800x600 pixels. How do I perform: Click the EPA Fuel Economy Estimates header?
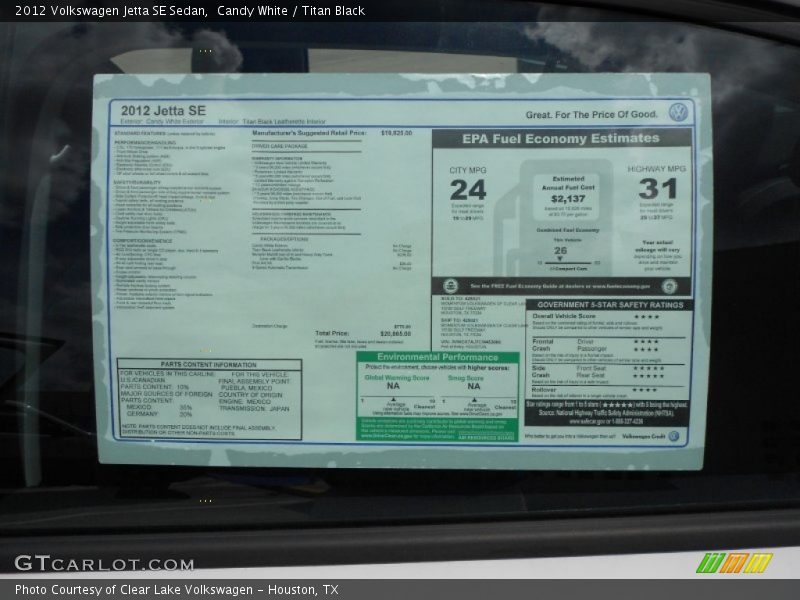point(560,139)
